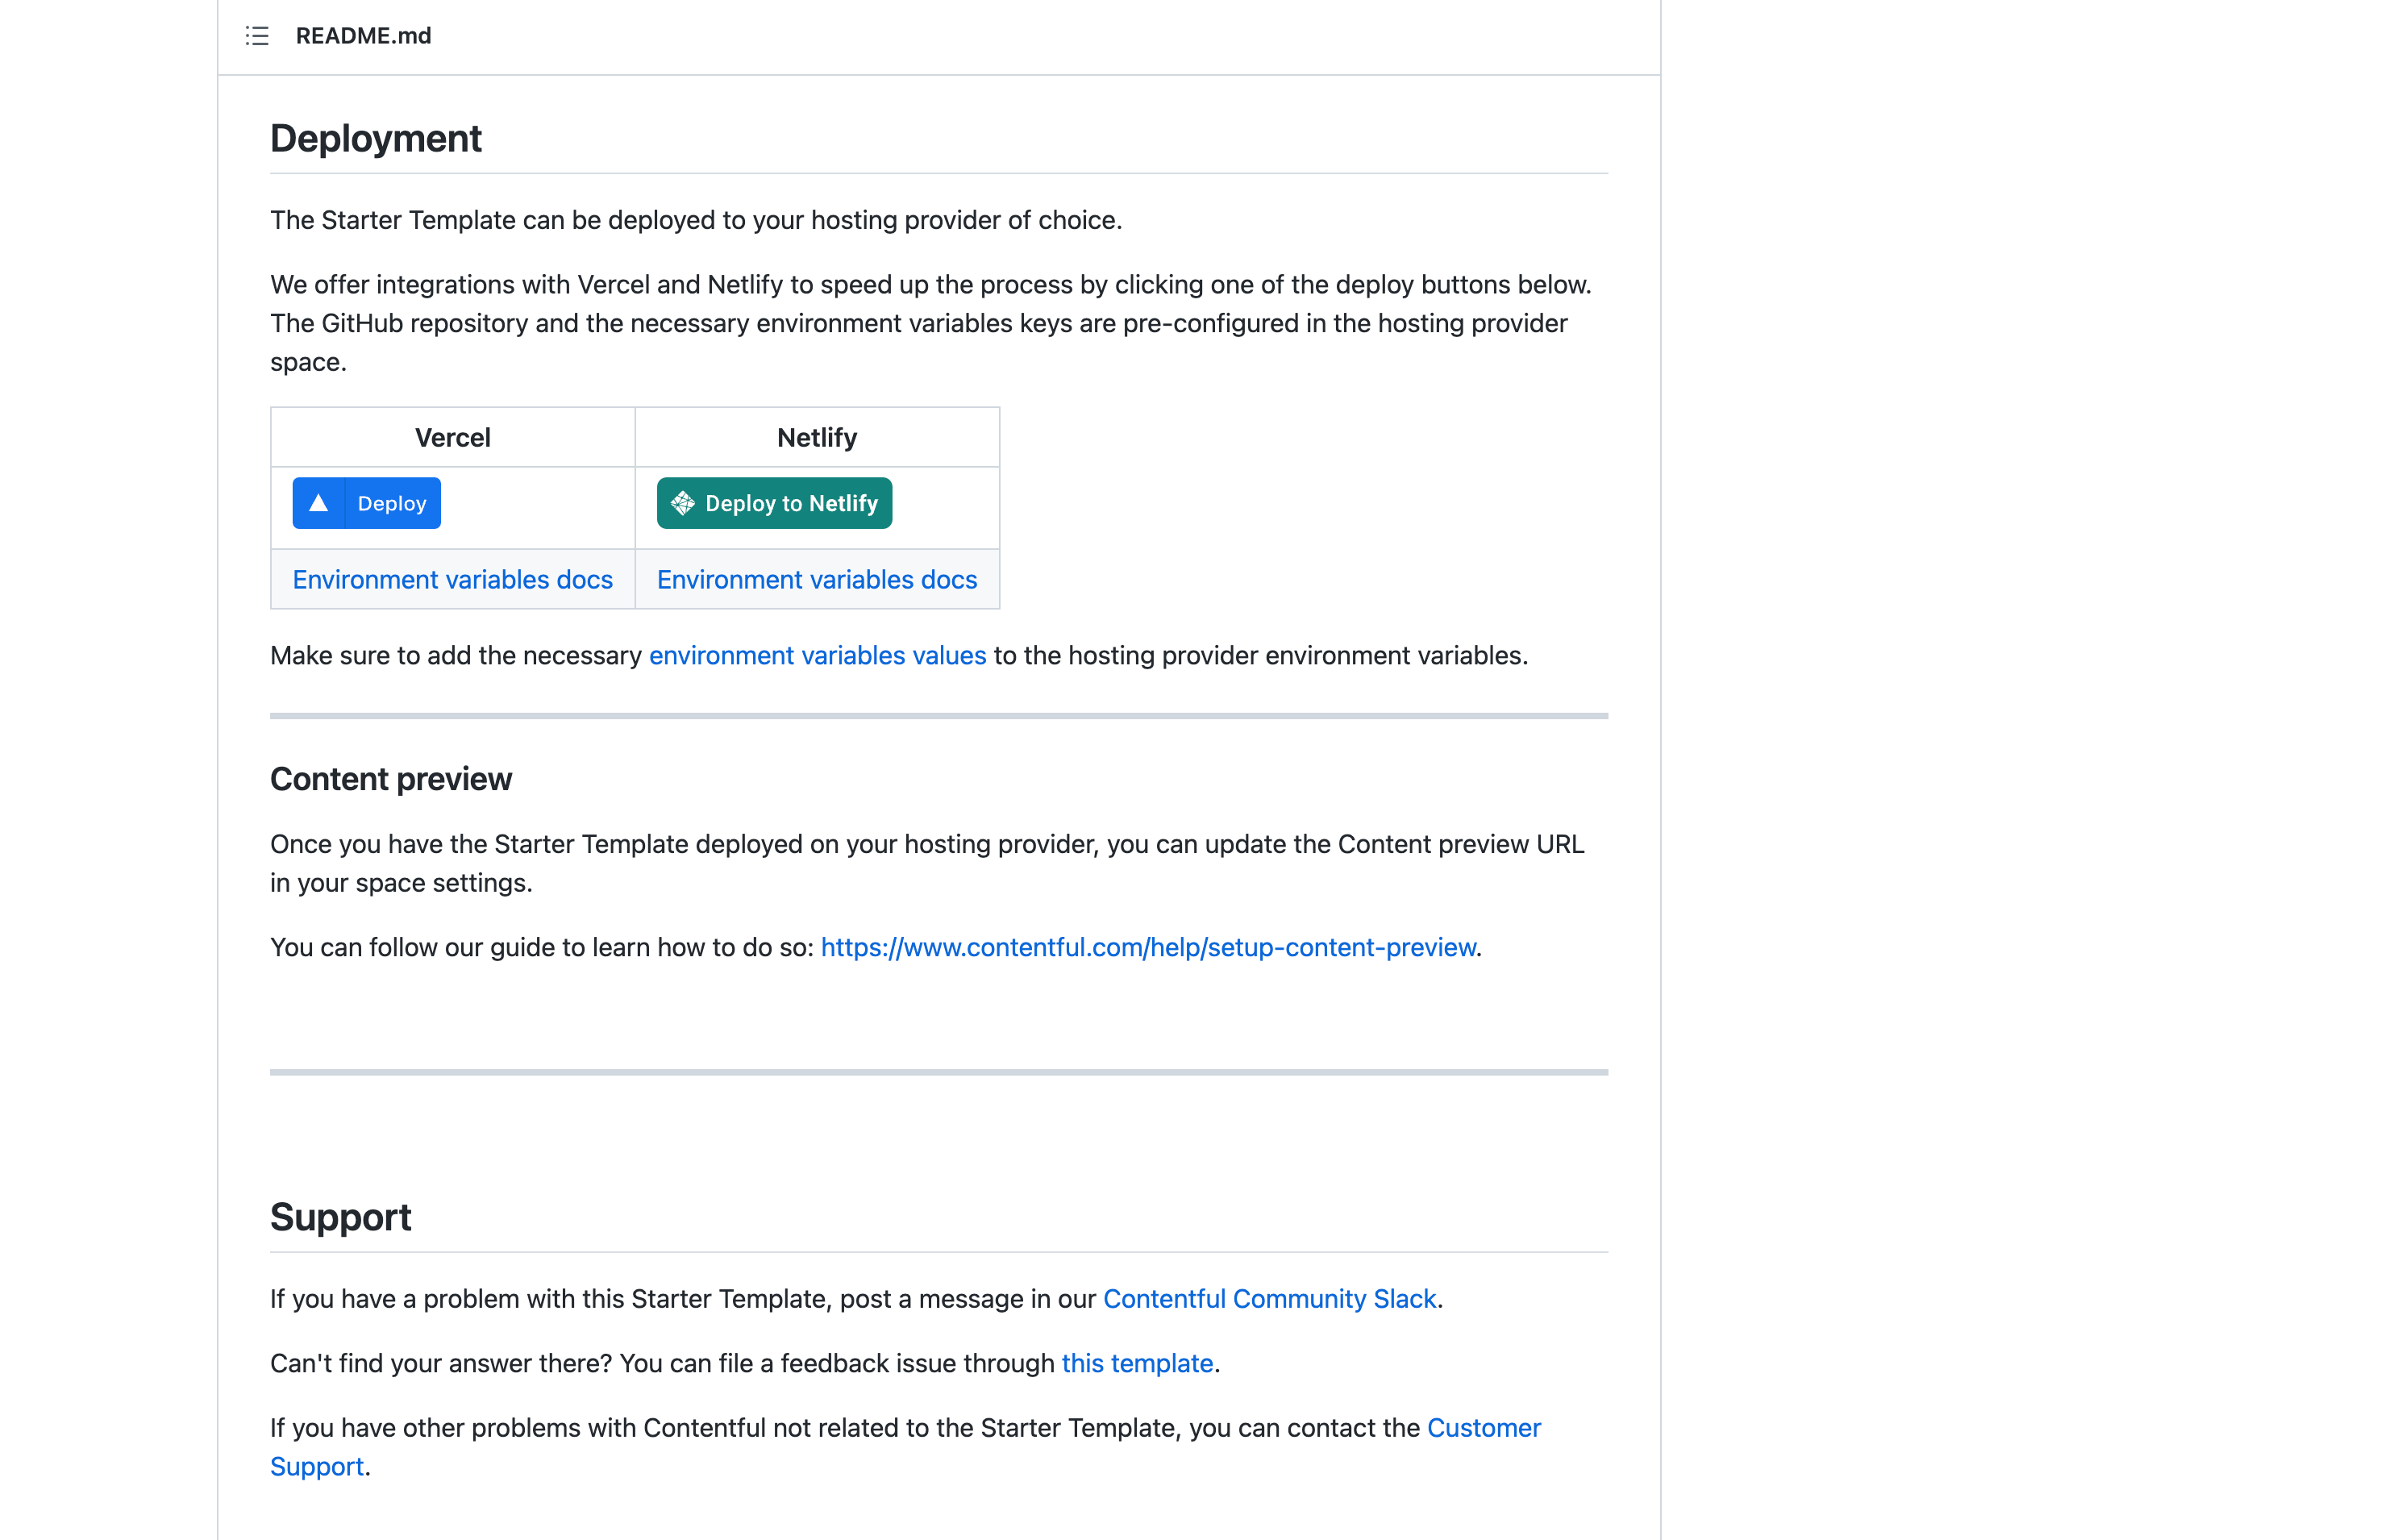This screenshot has height=1540, width=2393.
Task: Open the setup-content-preview guide URL
Action: pyautogui.click(x=1148, y=947)
